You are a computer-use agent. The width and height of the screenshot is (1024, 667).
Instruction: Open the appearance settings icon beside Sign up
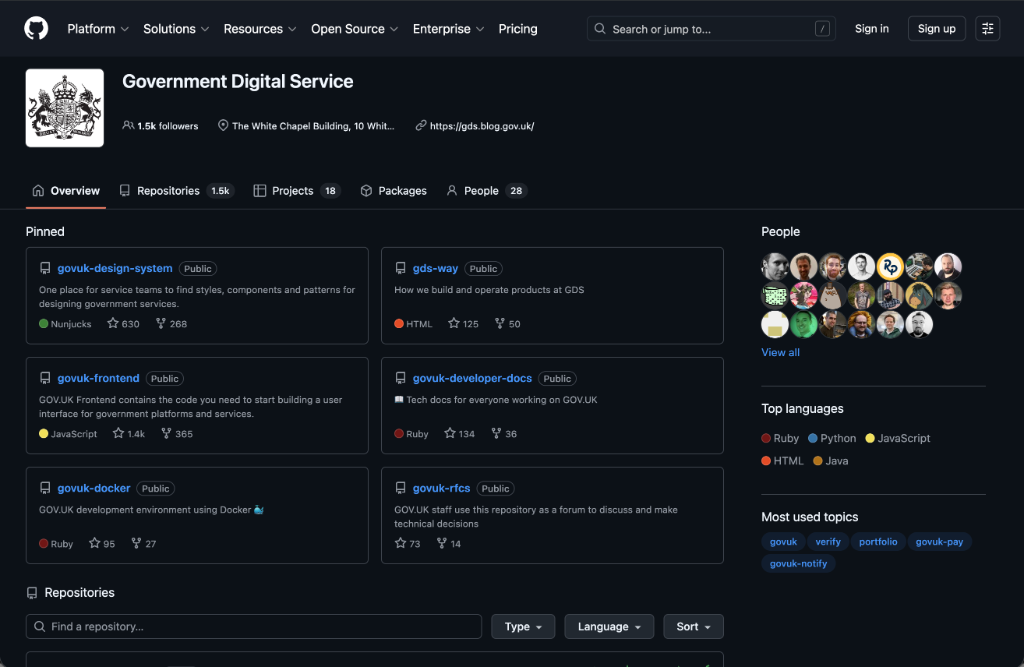tap(987, 29)
